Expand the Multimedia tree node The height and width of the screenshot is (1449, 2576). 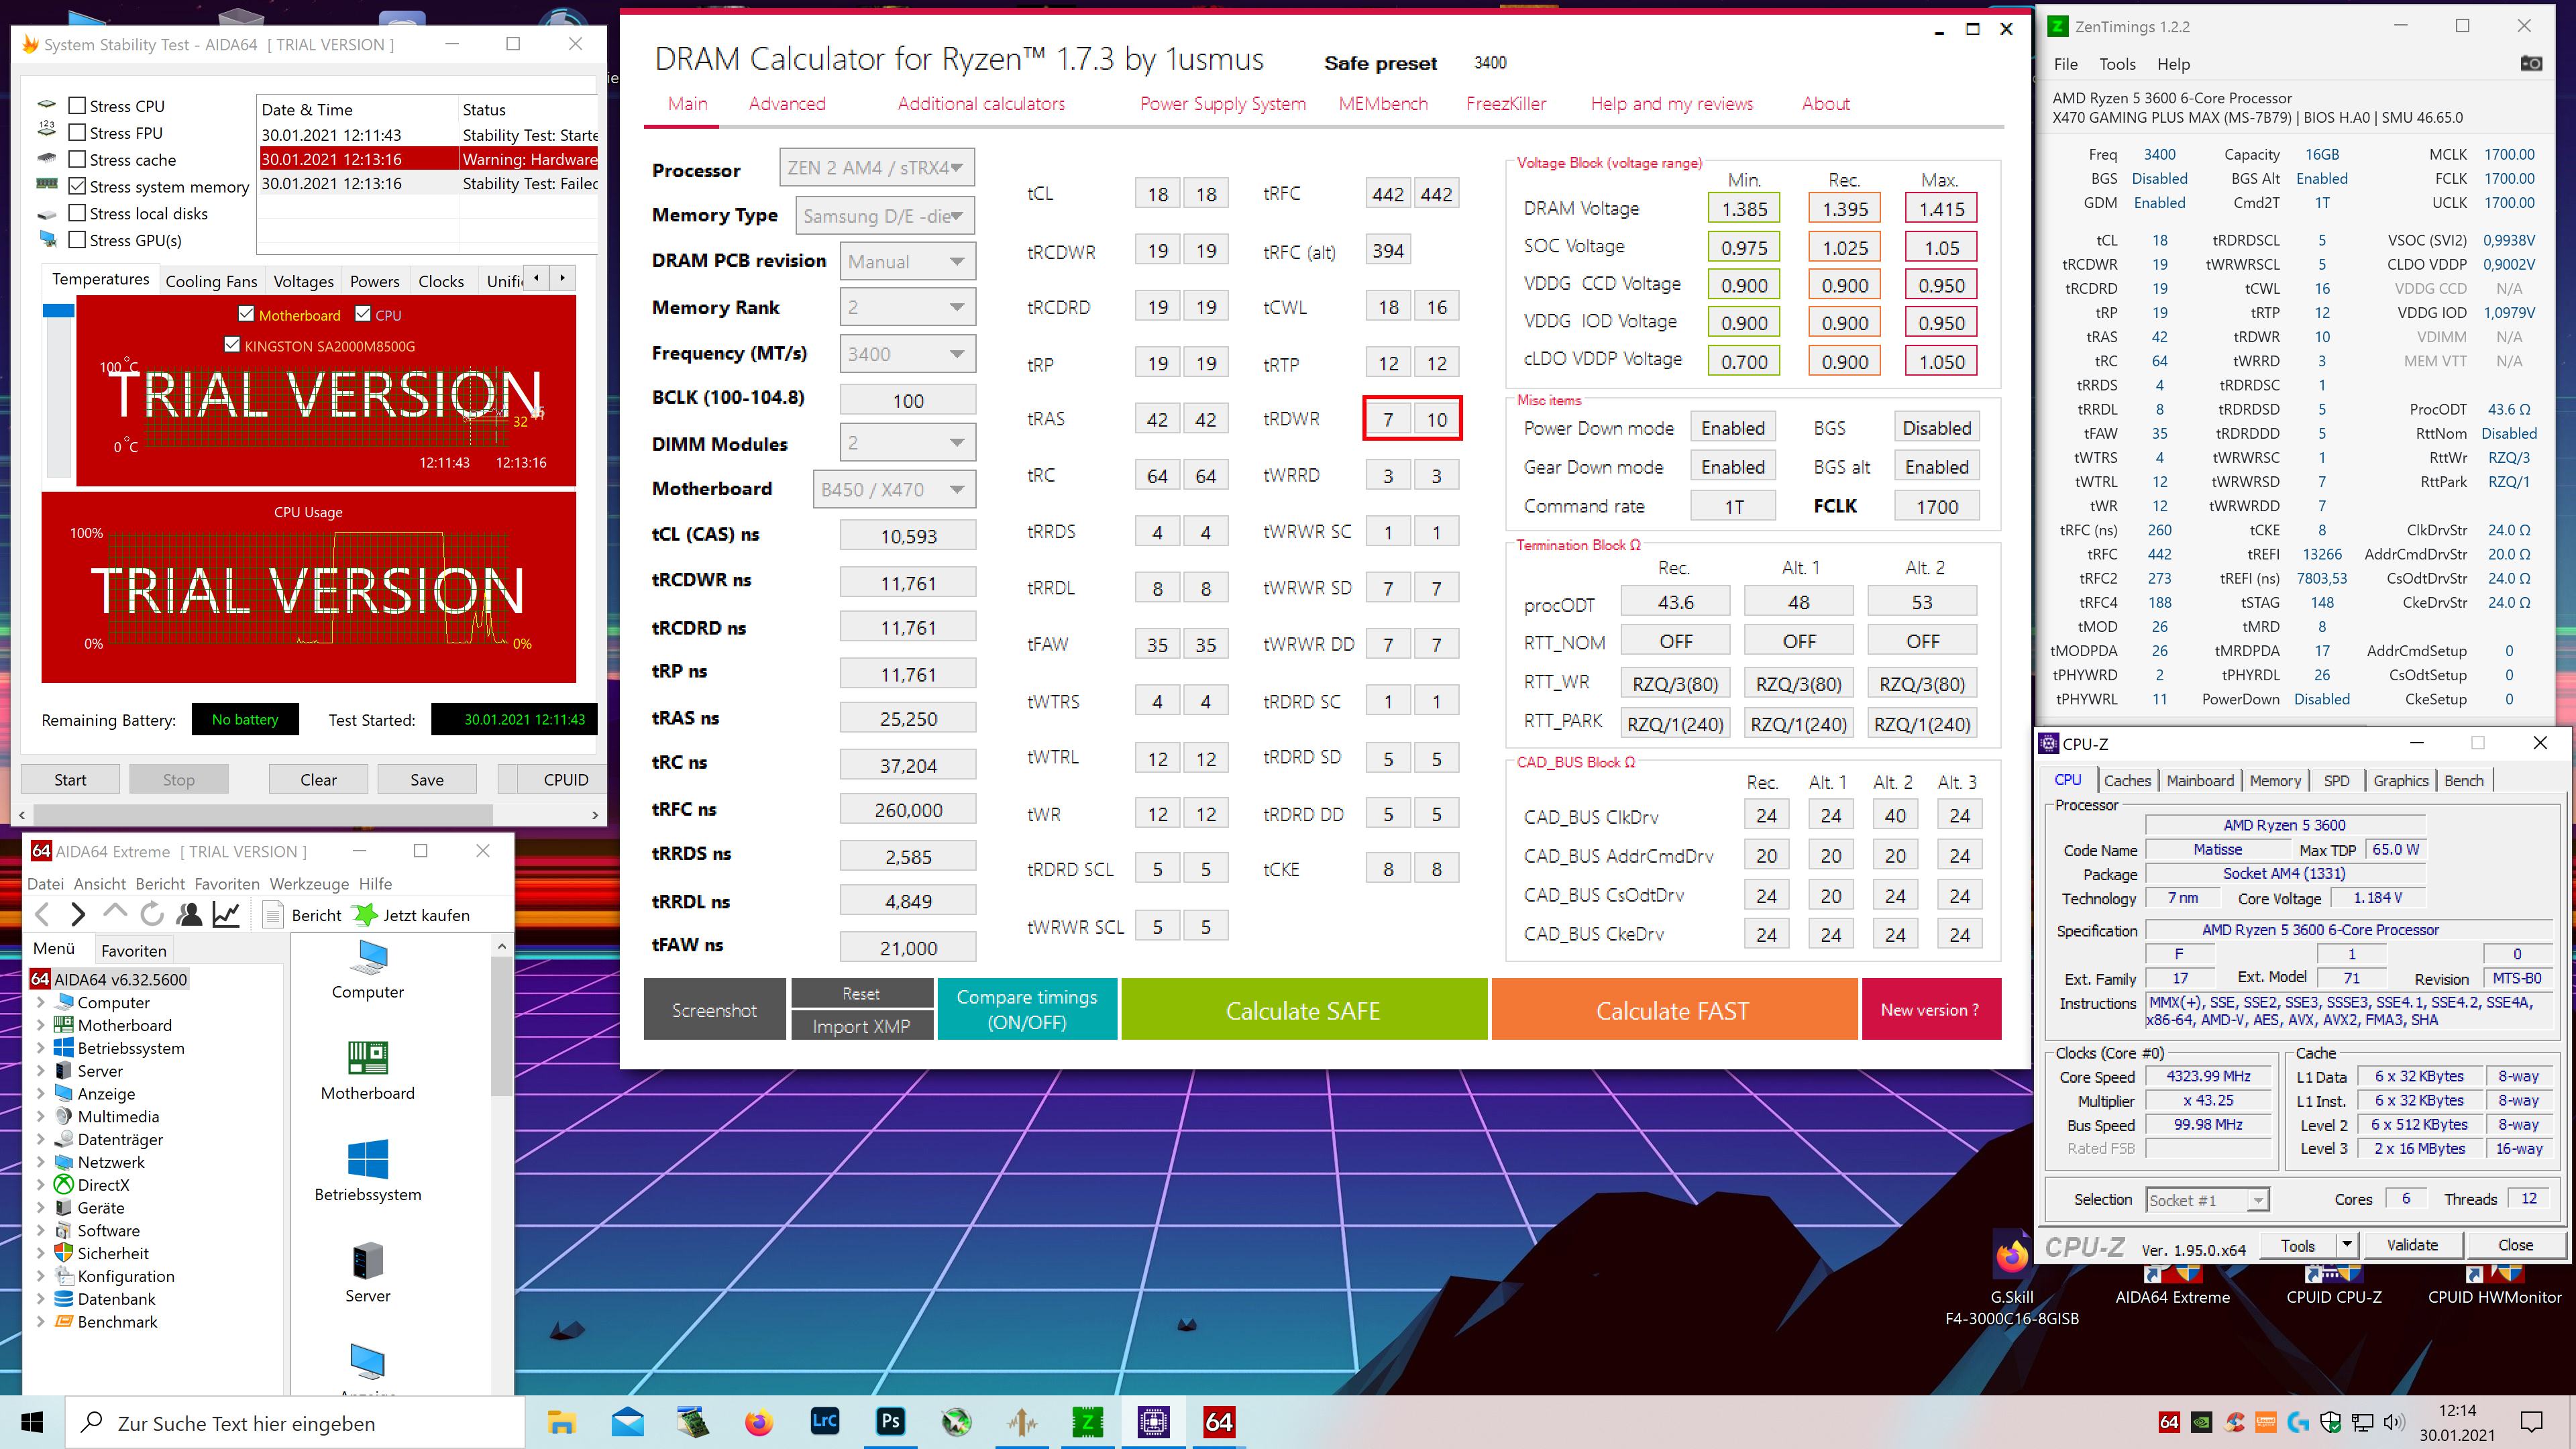40,1116
